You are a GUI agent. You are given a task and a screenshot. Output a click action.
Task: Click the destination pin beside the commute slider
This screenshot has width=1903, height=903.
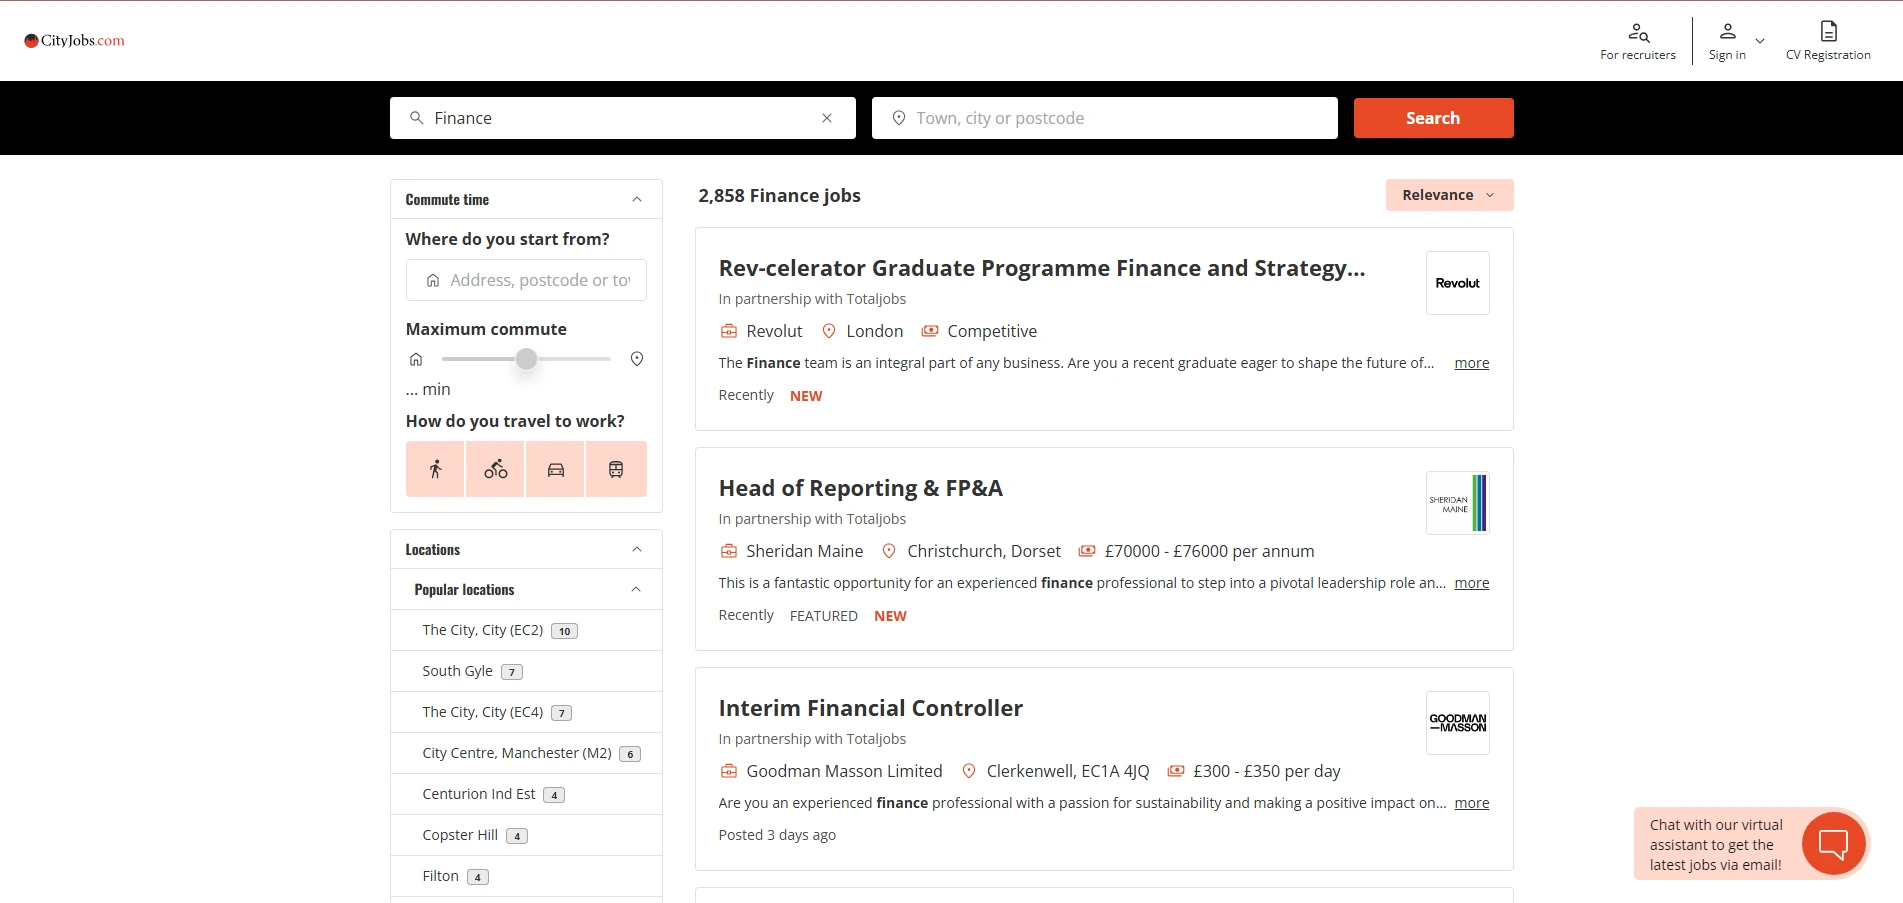pyautogui.click(x=637, y=359)
